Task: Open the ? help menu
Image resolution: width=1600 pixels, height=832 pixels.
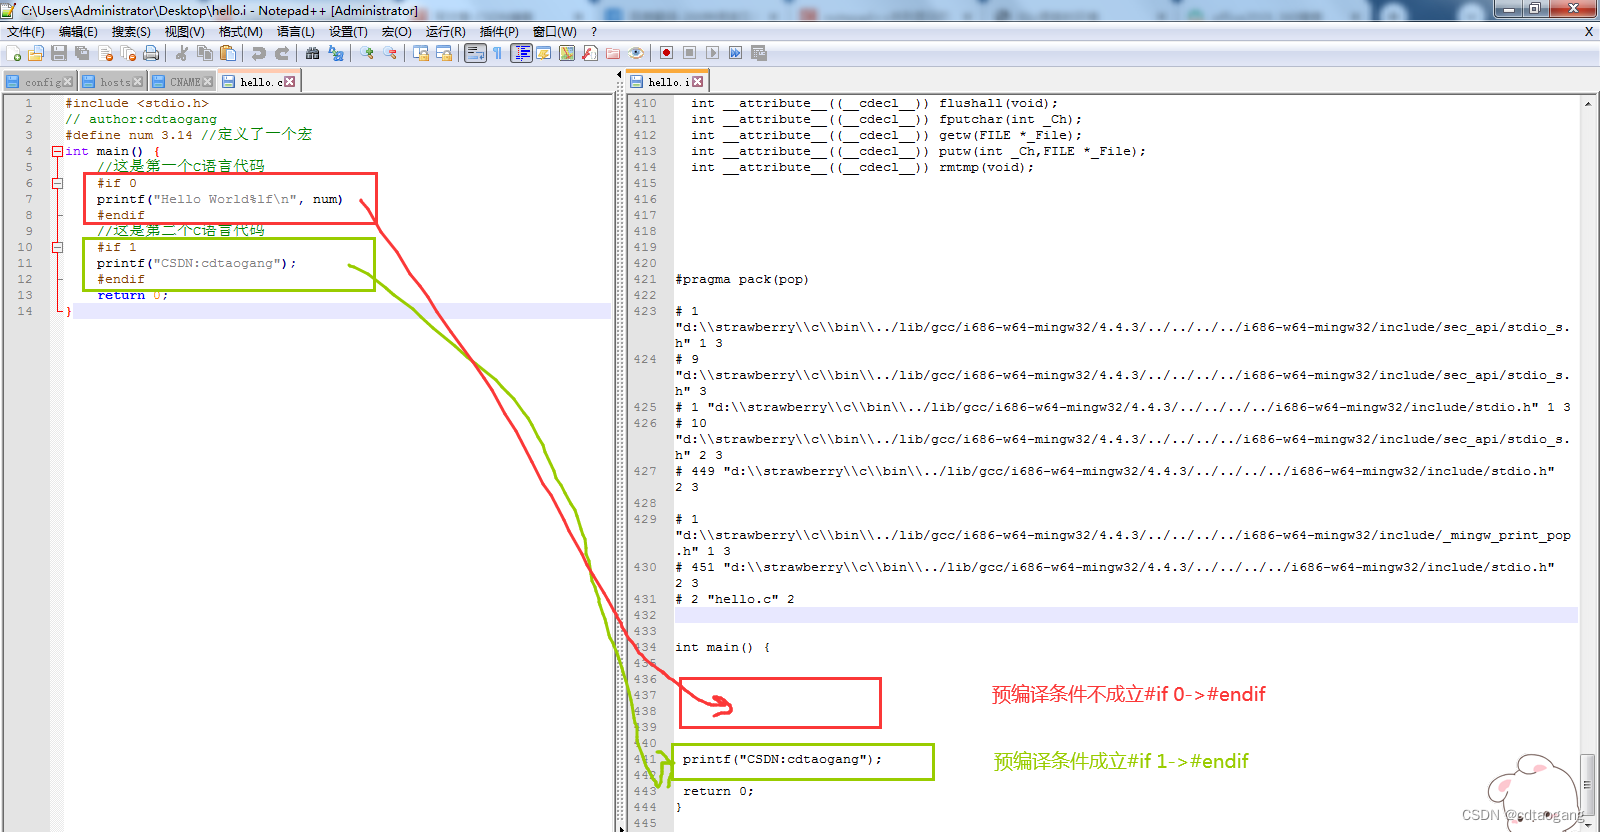Action: coord(594,32)
